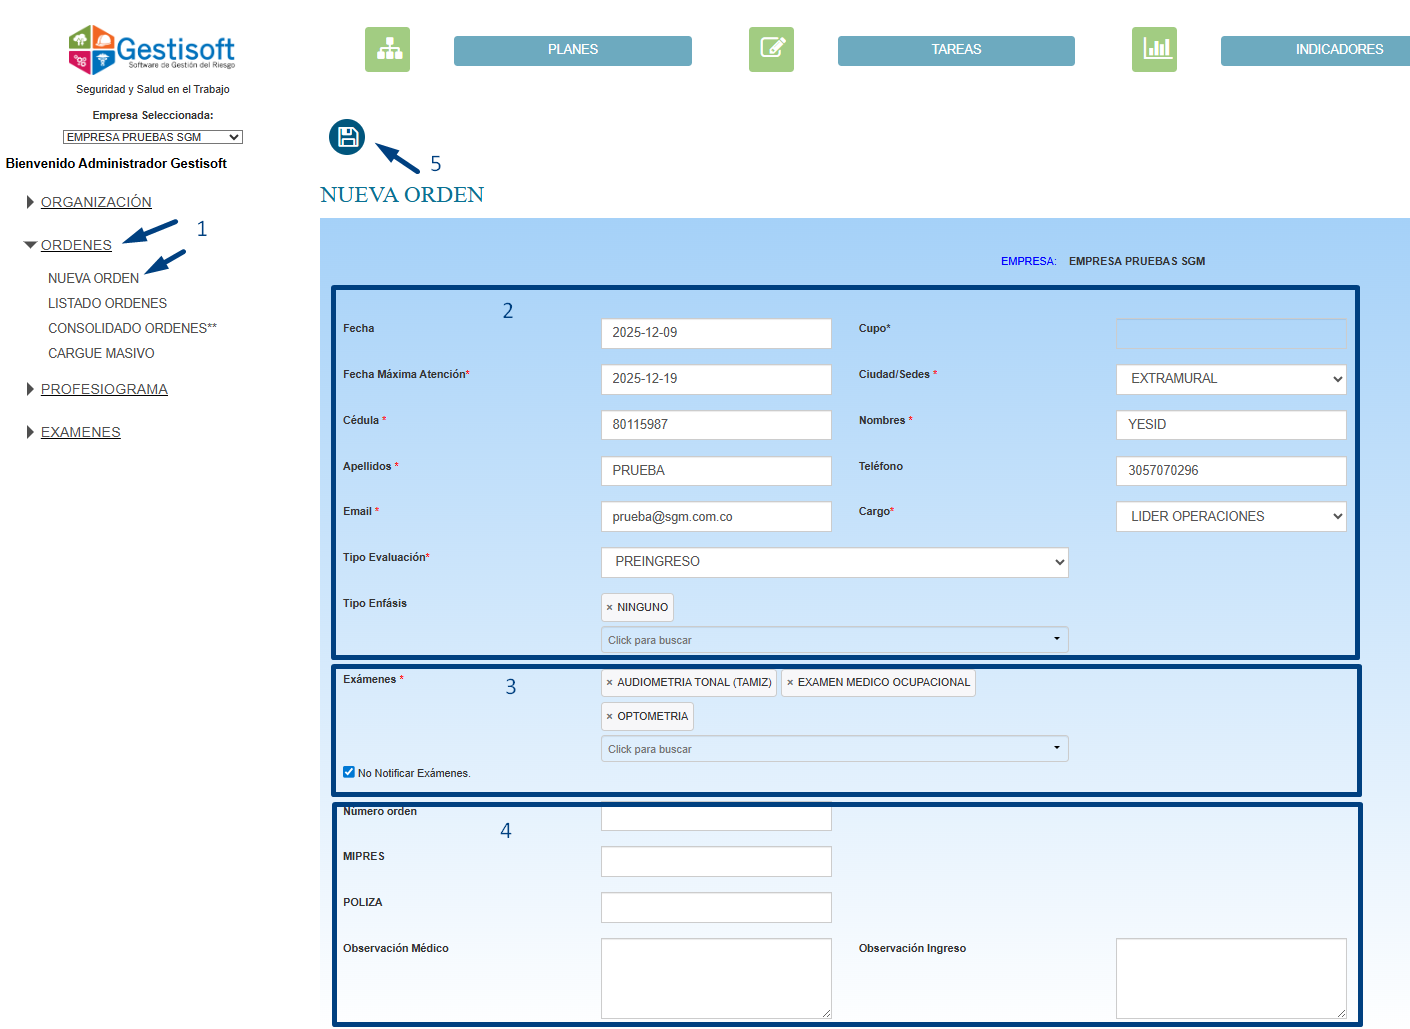1410x1029 pixels.
Task: Open CARGUE MASIVO in the sidebar
Action: [101, 353]
